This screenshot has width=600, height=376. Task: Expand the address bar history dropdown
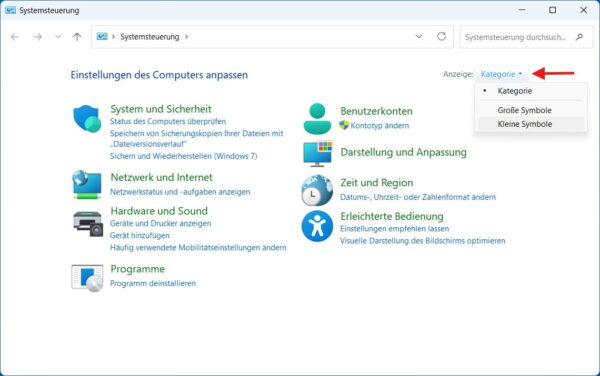(419, 36)
